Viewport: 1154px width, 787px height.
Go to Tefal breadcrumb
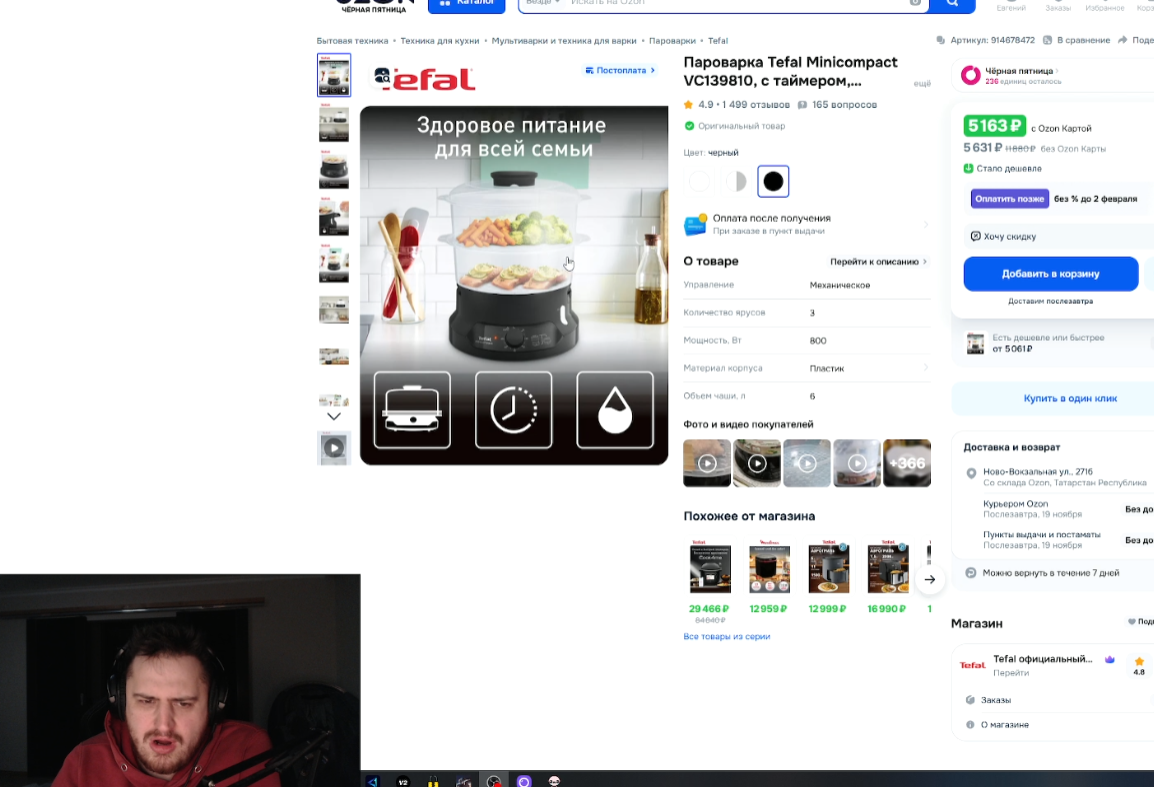718,40
